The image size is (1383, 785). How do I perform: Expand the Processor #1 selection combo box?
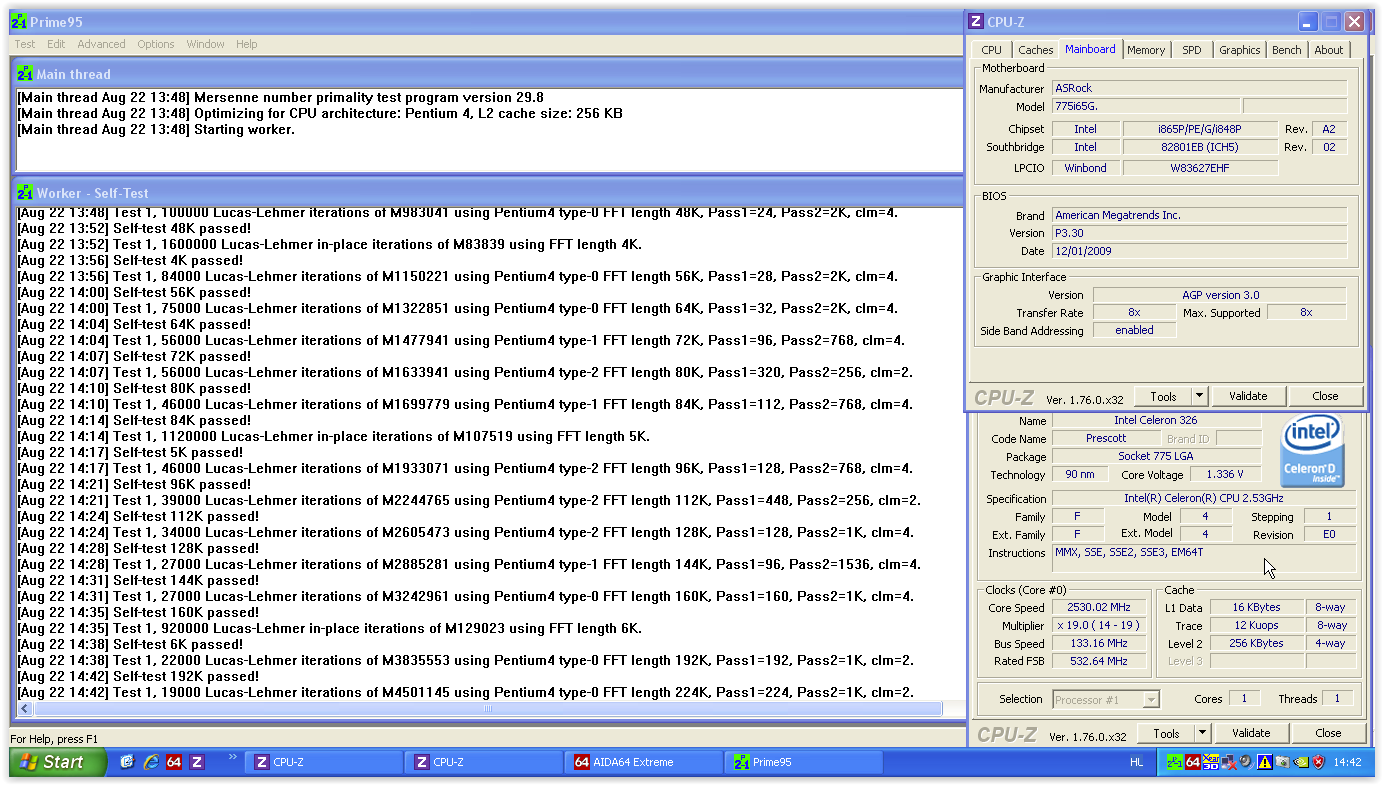click(x=1151, y=699)
